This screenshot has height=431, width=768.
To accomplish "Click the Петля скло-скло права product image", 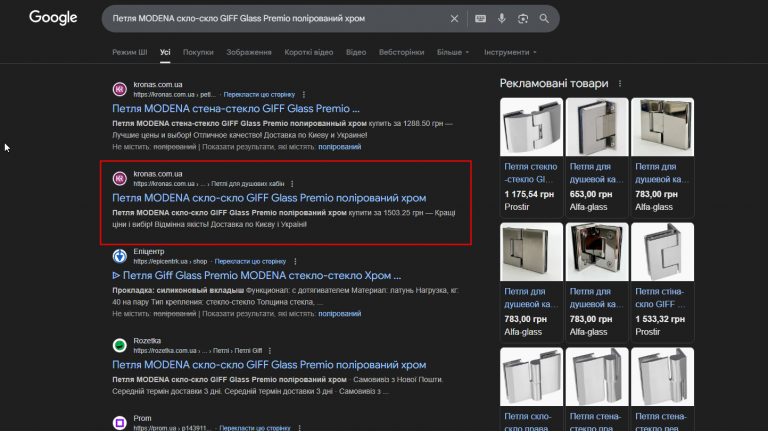I will coord(531,377).
